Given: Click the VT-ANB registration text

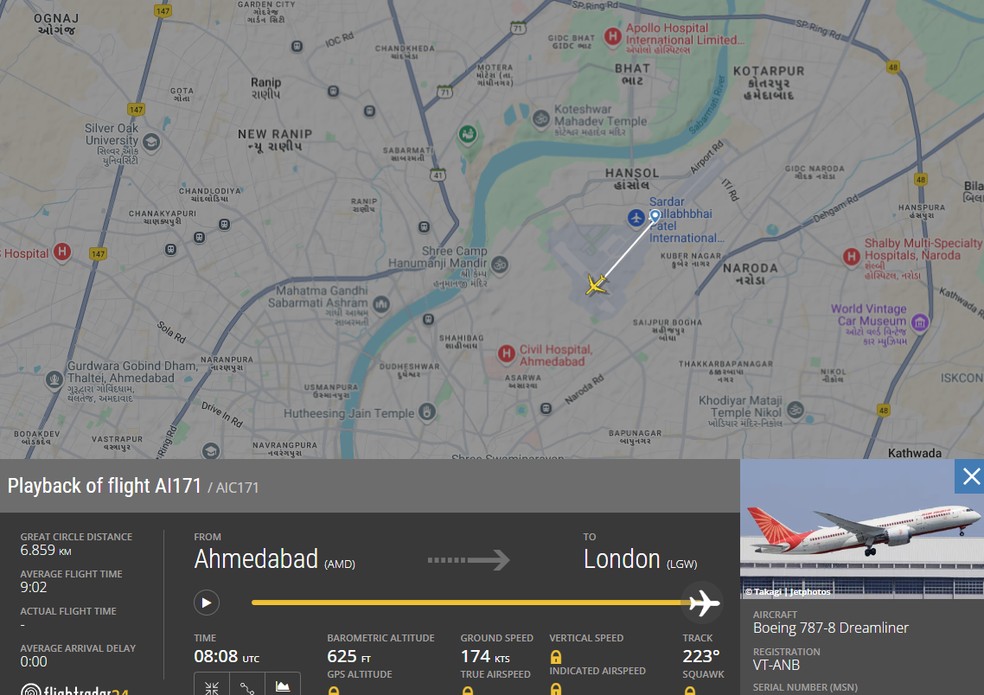Looking at the screenshot, I should tap(776, 665).
